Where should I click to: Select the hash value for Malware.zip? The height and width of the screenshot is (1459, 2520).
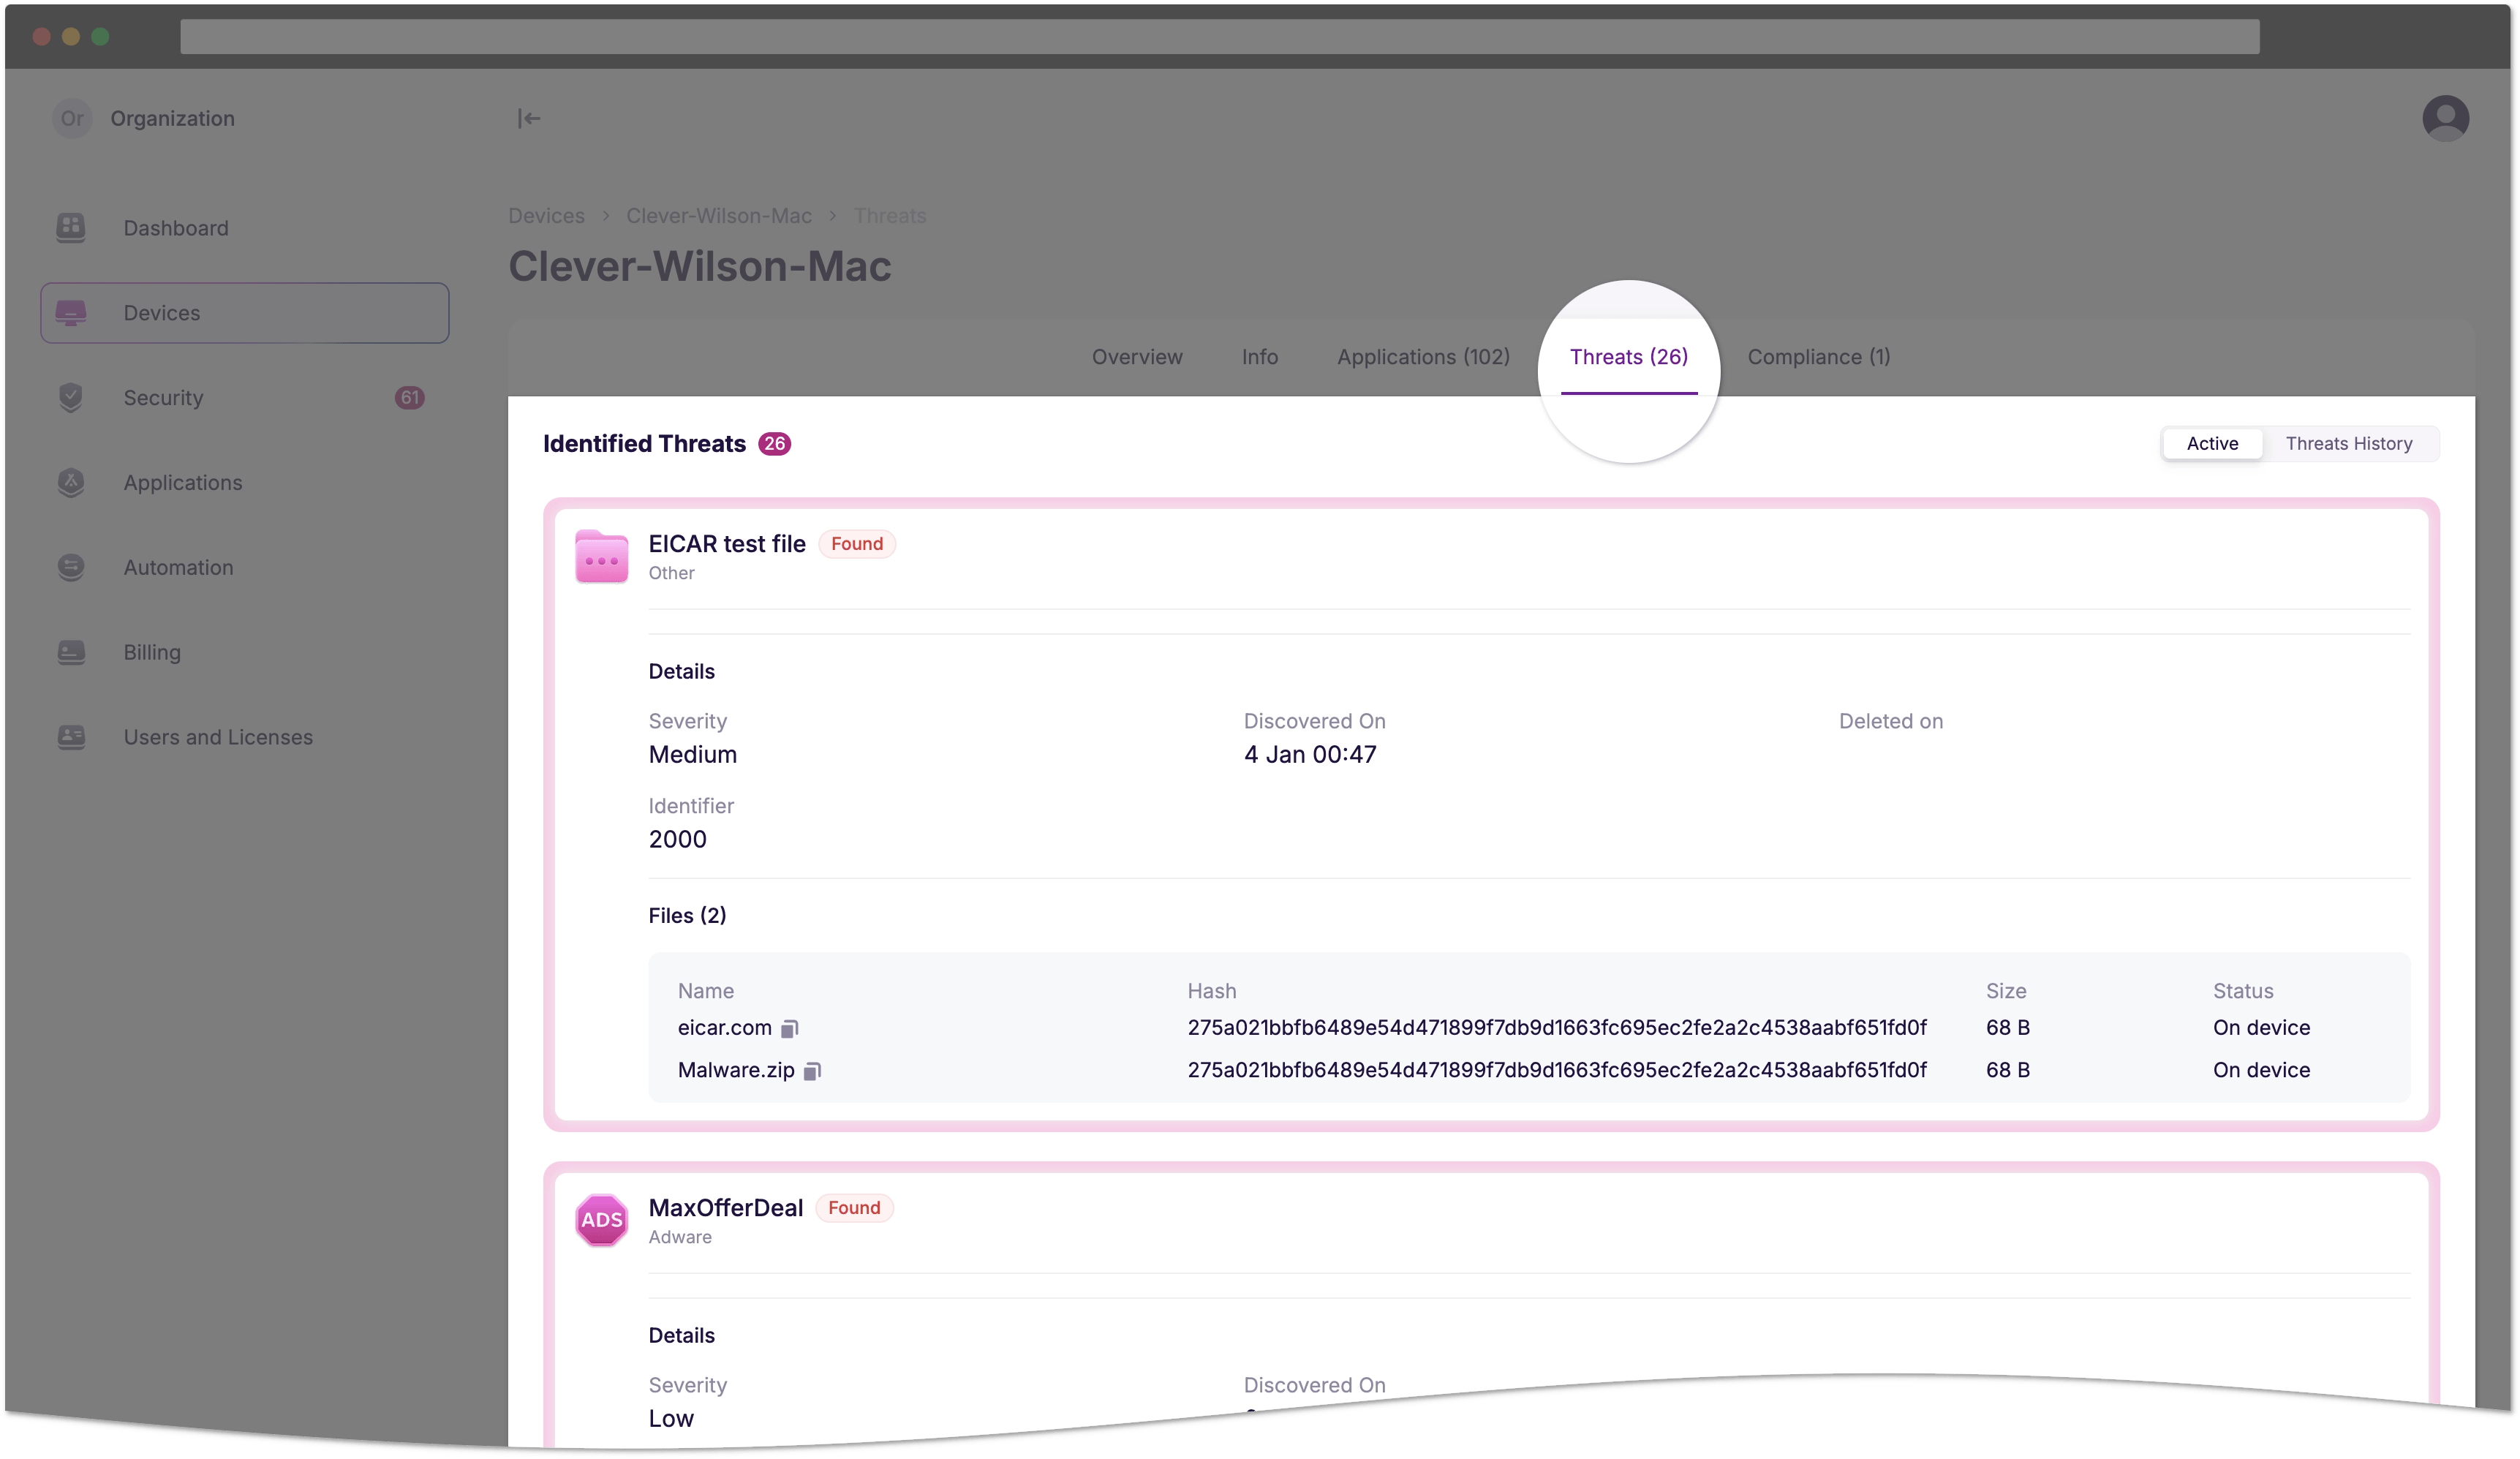tap(1556, 1070)
